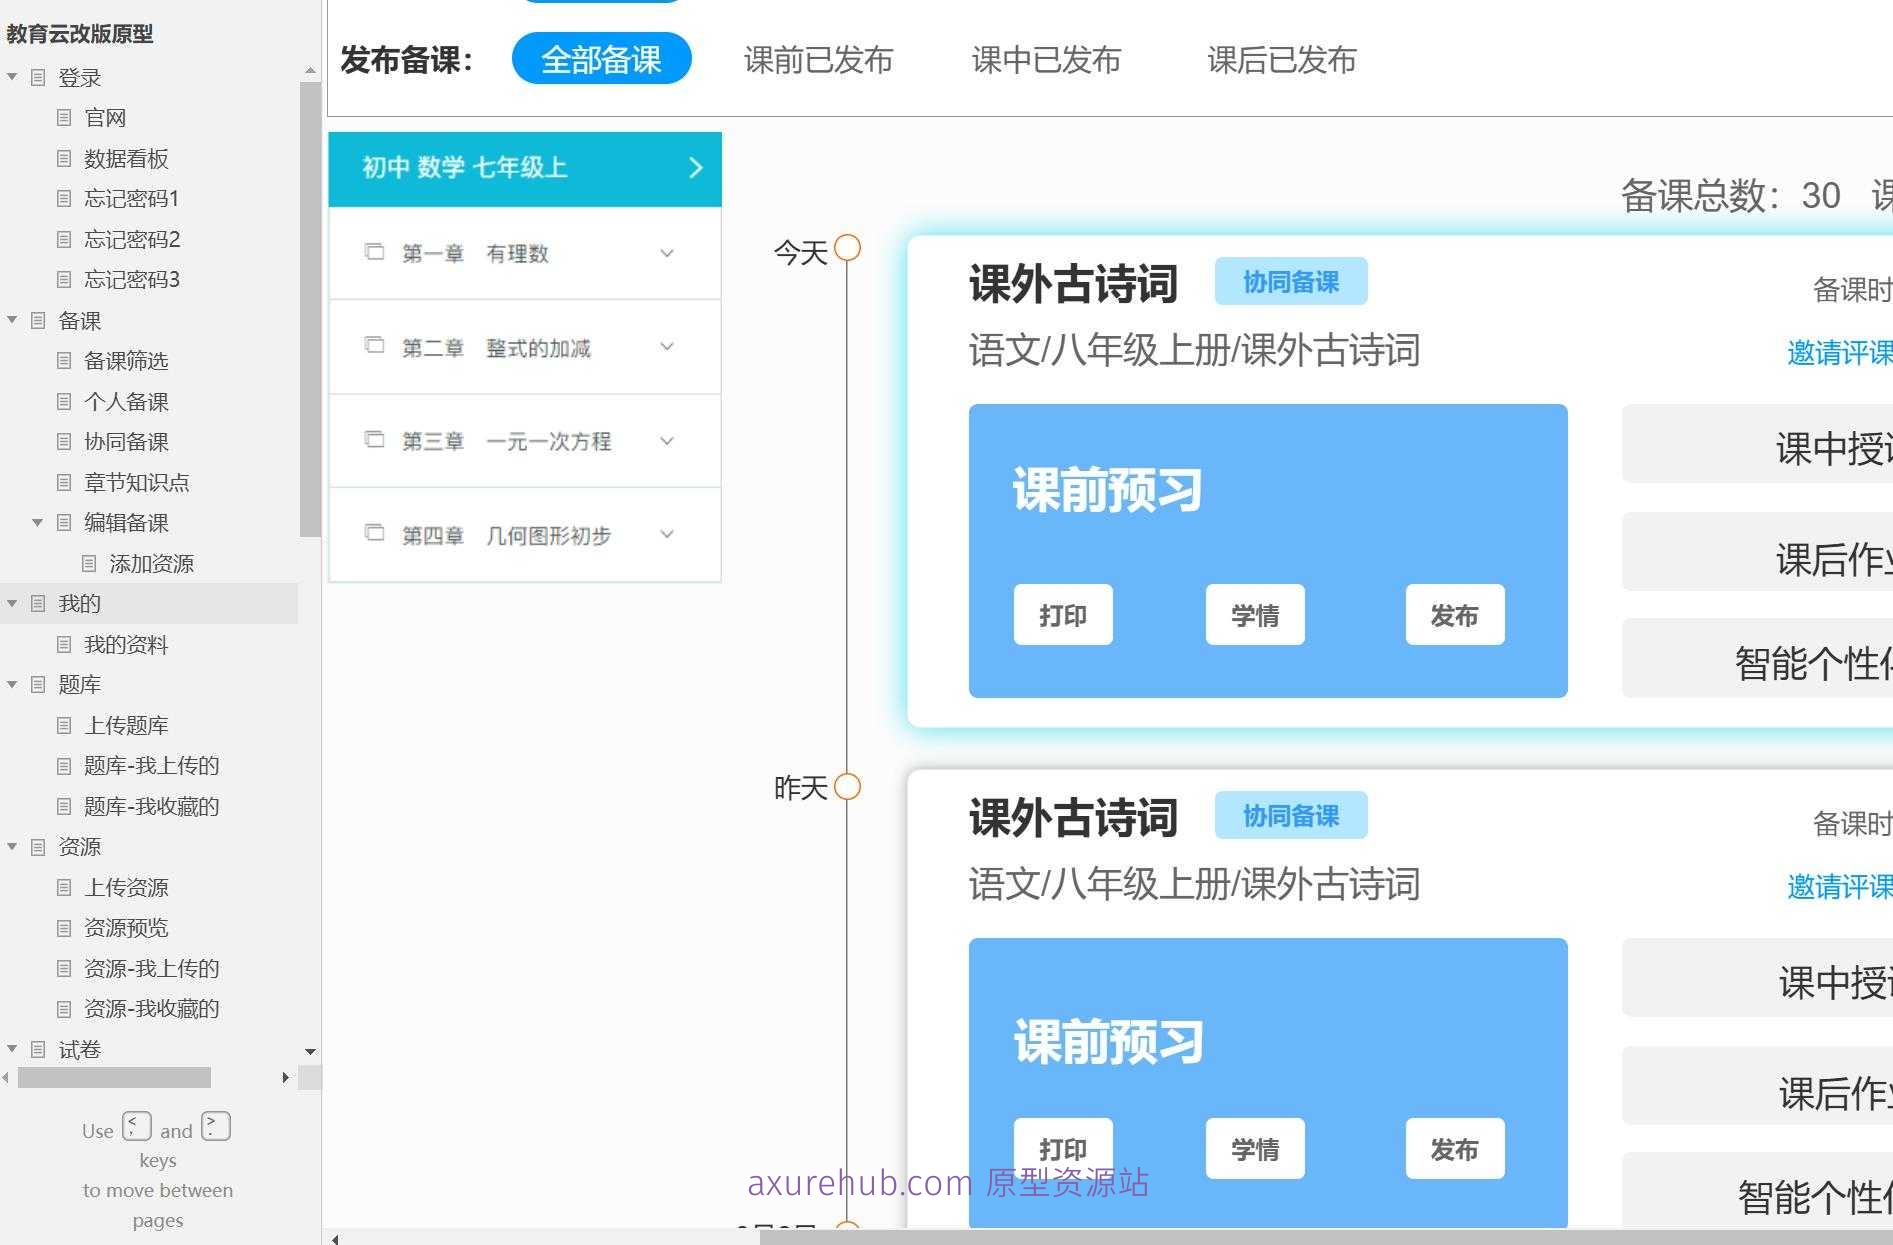This screenshot has height=1245, width=1893.
Task: Open the 题库-我收藏的 page
Action: click(x=151, y=806)
